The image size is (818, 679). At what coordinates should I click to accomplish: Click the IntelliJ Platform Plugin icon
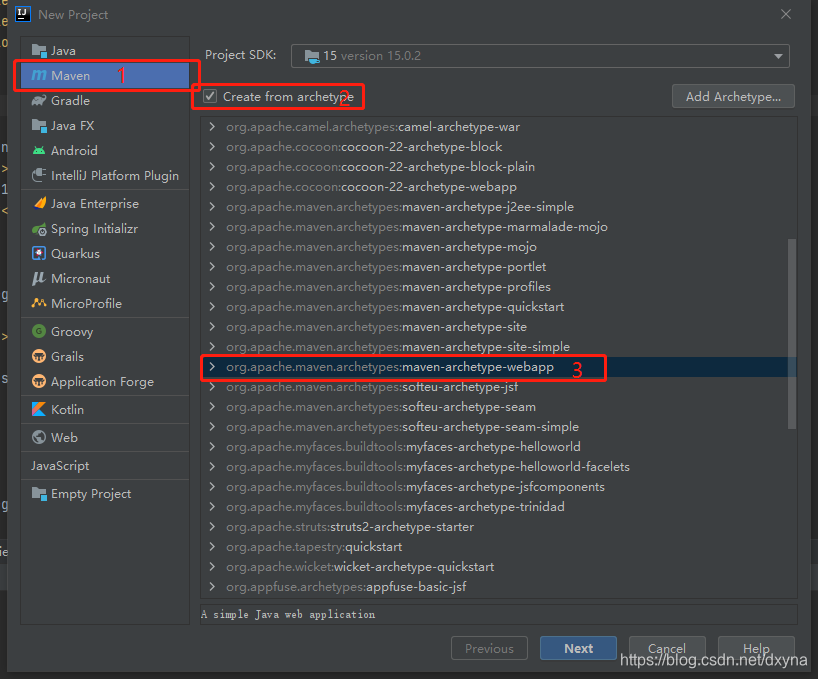(39, 175)
